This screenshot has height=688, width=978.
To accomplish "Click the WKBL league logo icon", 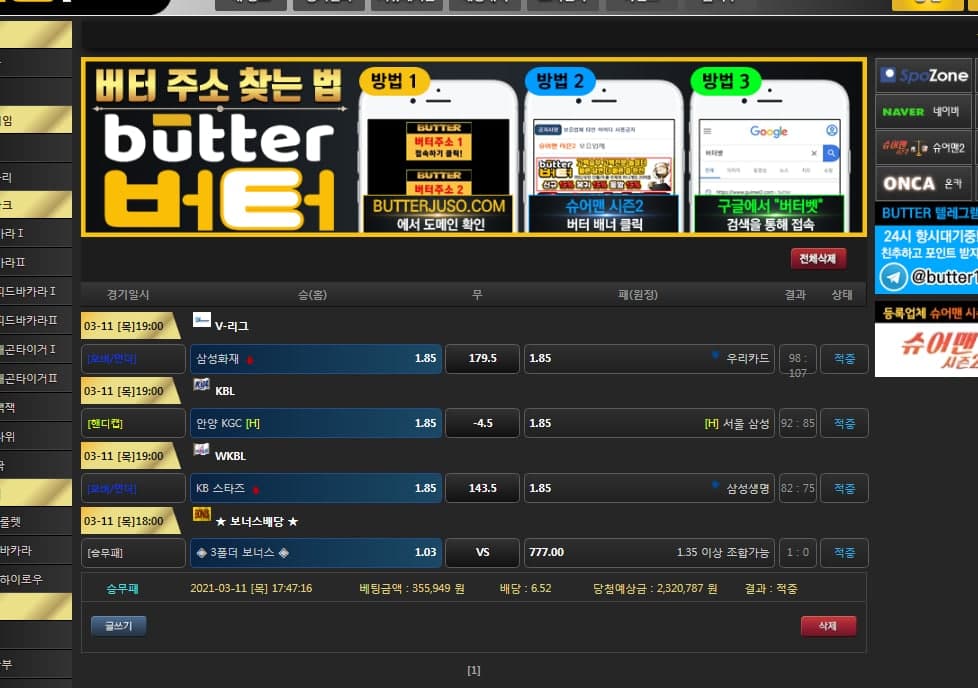I will [x=201, y=451].
